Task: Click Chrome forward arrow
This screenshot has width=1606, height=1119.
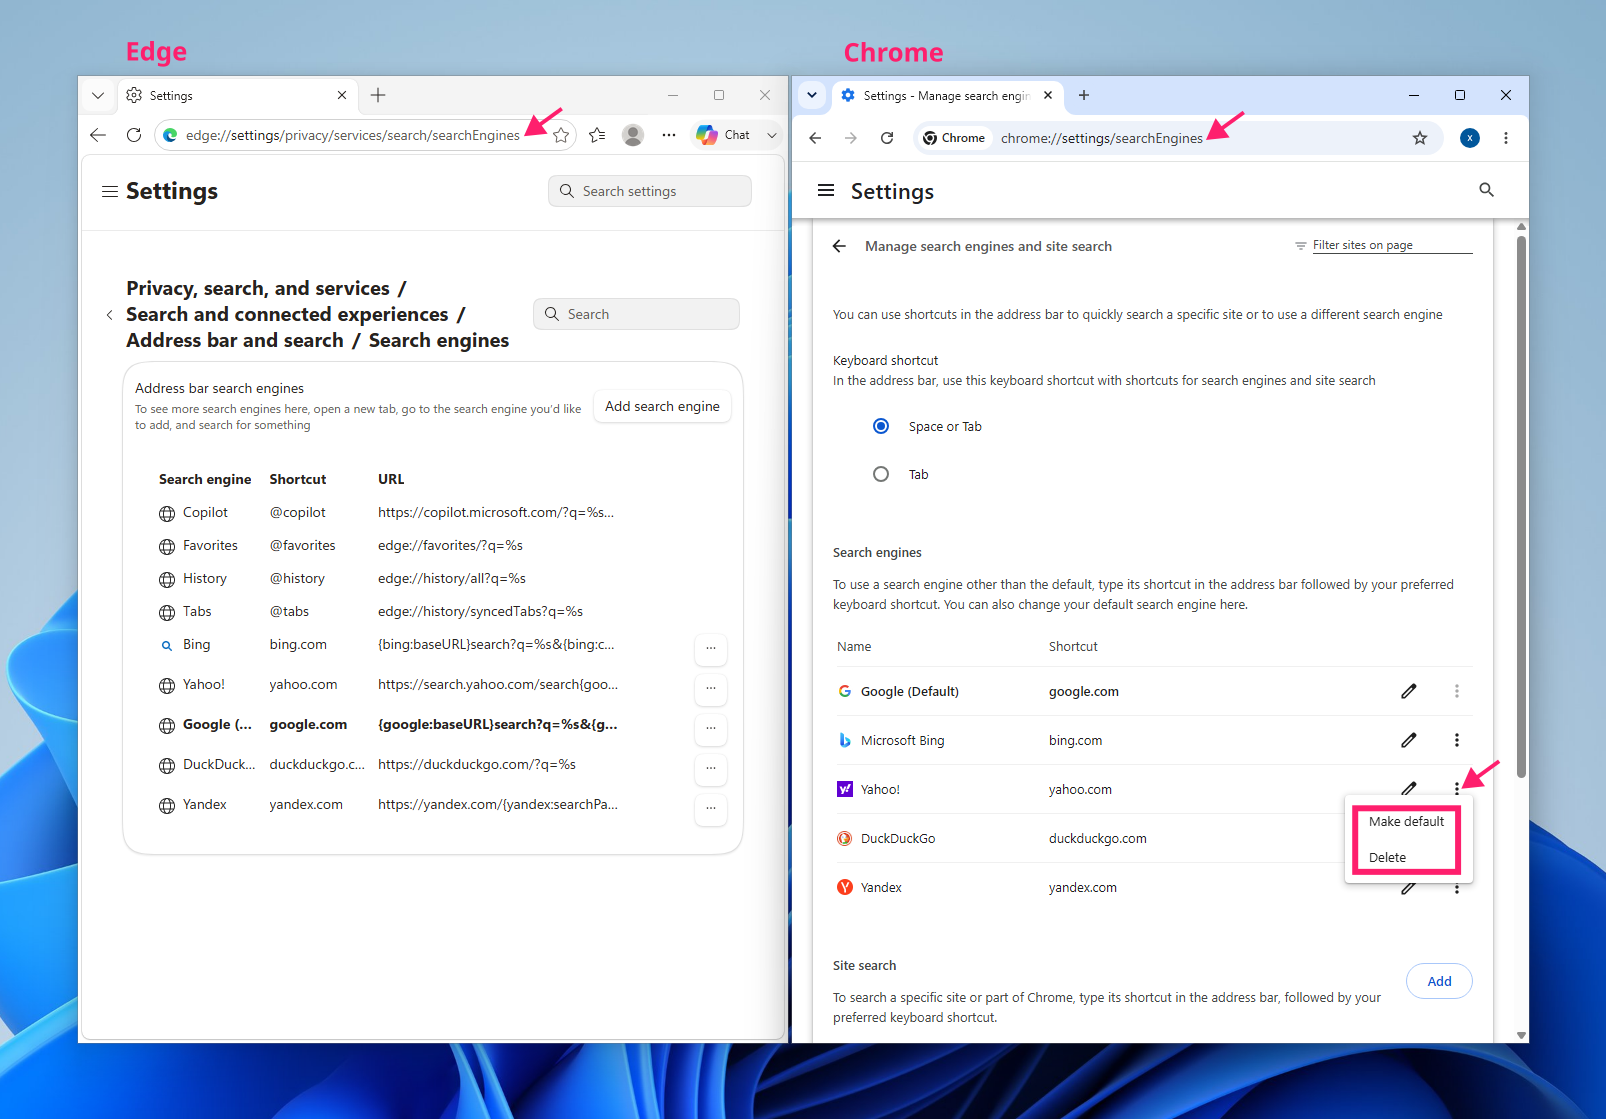Action: [851, 138]
